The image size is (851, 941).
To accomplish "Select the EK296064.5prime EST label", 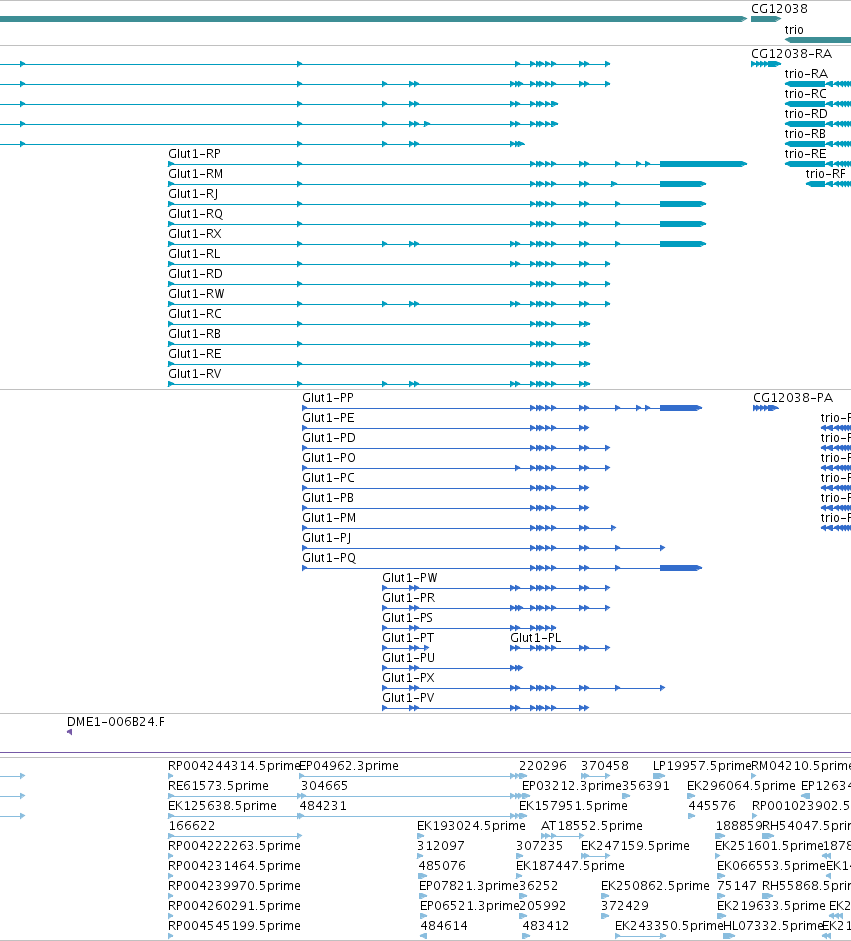I will pos(741,786).
